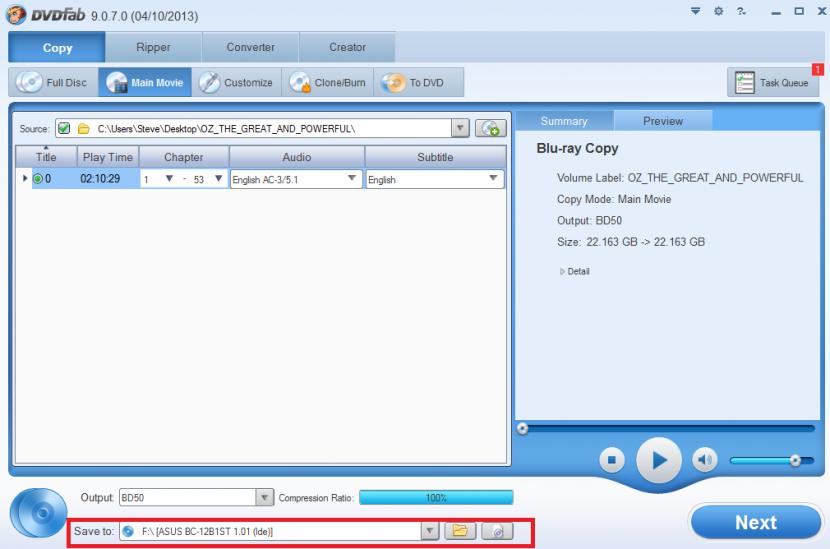The height and width of the screenshot is (549, 830).
Task: Open the Source path dropdown
Action: tap(460, 128)
